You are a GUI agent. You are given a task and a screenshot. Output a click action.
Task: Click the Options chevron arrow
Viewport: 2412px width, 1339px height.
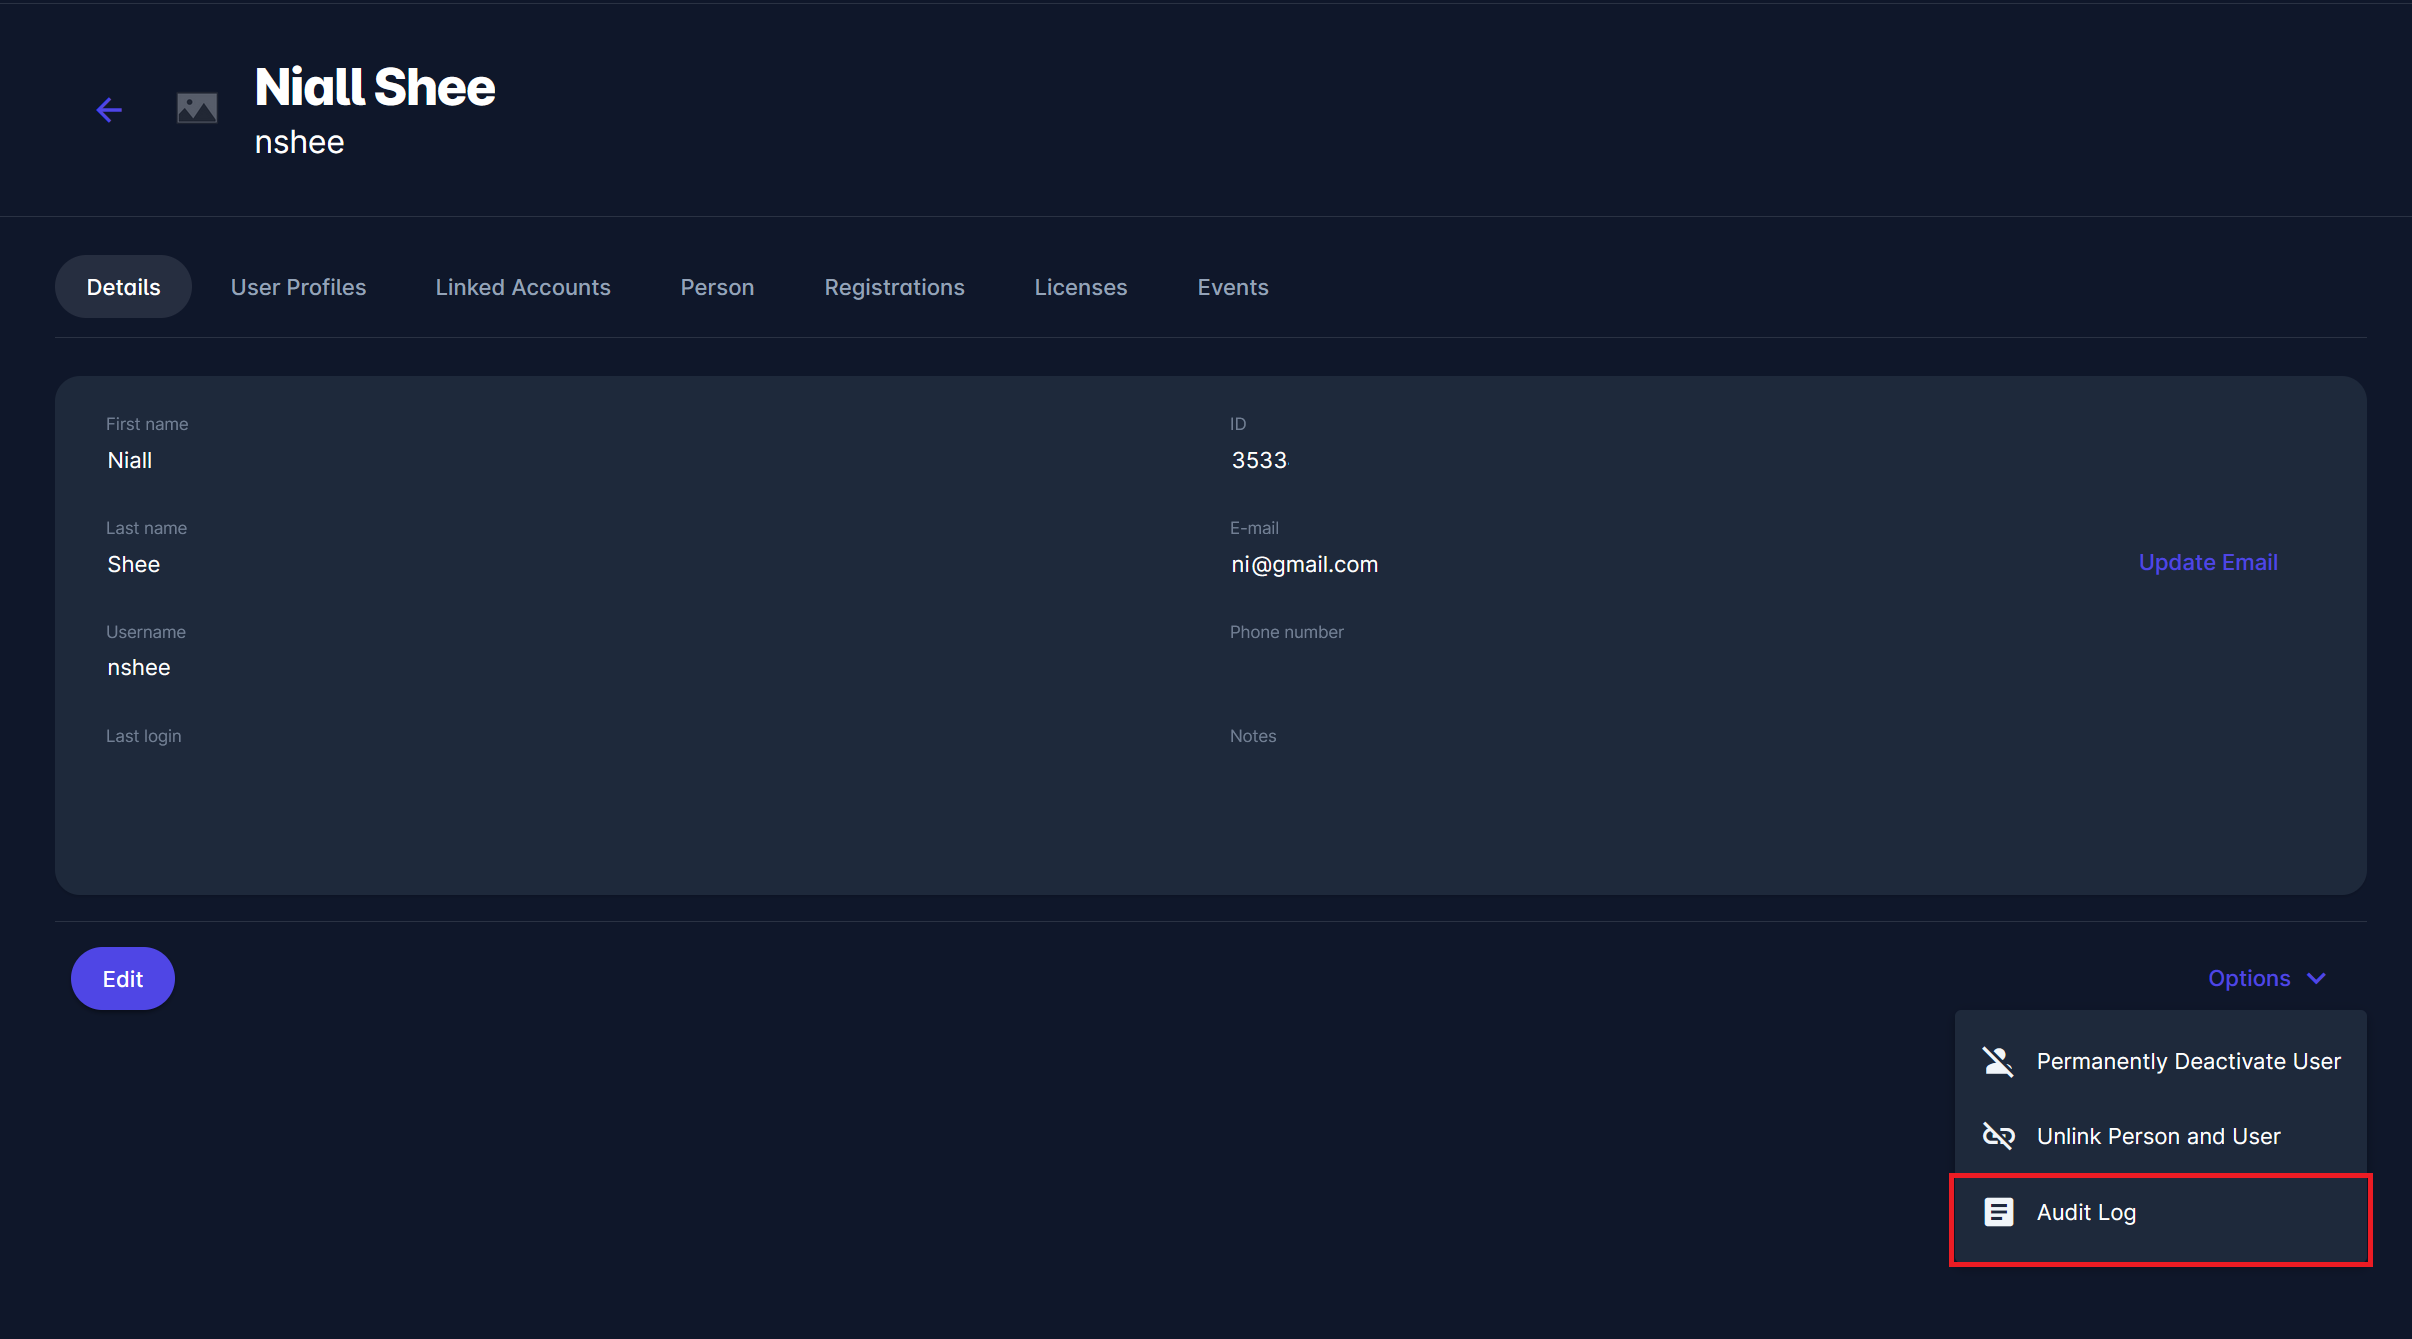coord(2317,978)
